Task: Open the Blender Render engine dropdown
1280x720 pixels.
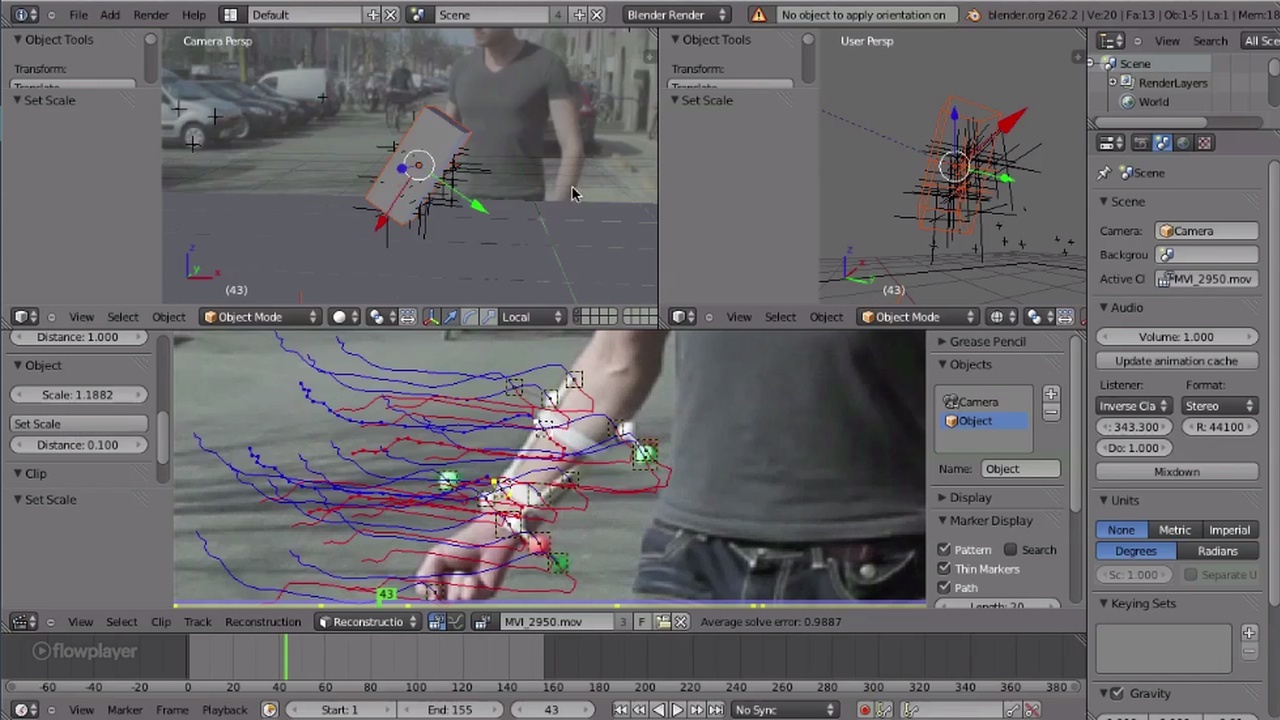Action: coord(676,15)
